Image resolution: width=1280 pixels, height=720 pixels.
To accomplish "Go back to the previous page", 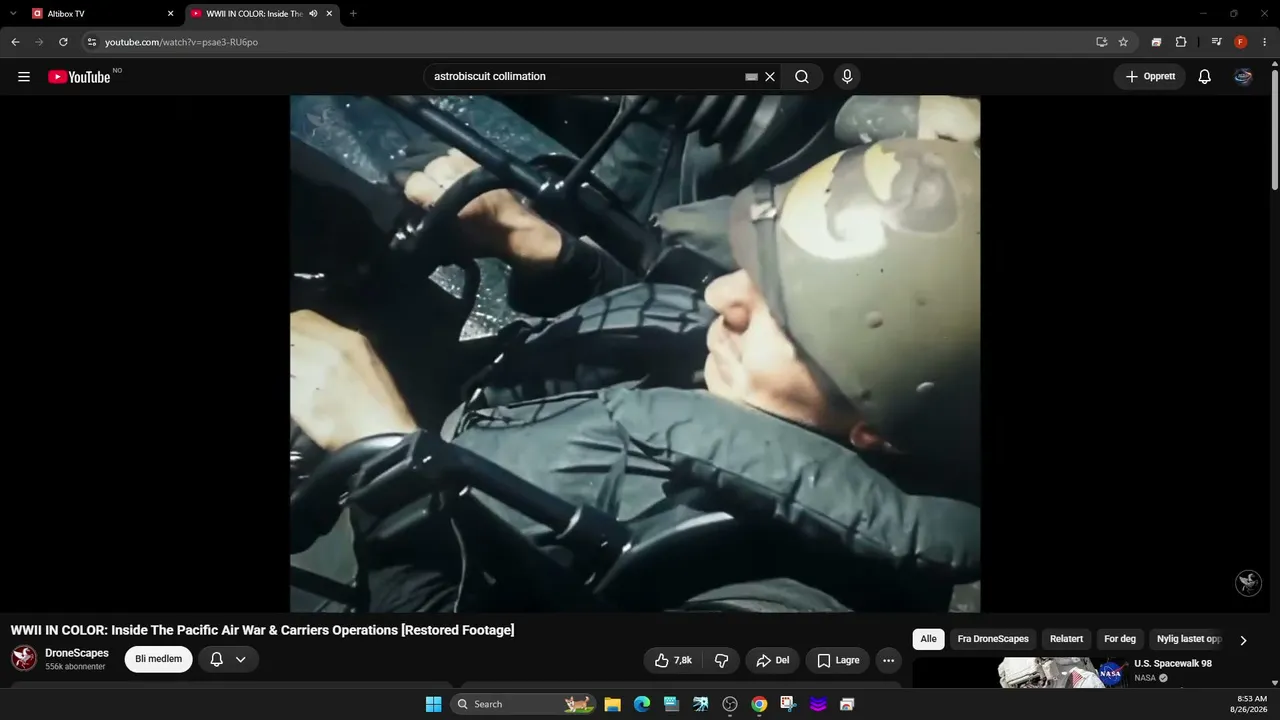I will click(x=15, y=42).
